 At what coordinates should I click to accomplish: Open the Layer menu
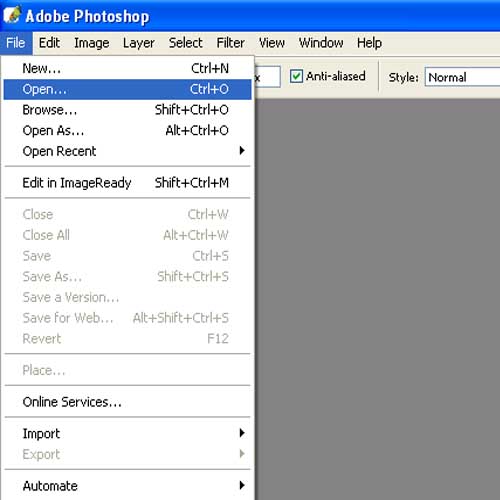click(x=139, y=43)
